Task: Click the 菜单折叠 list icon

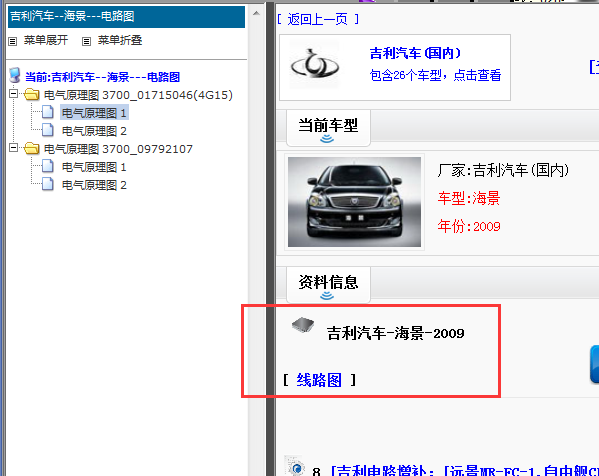Action: [x=87, y=41]
